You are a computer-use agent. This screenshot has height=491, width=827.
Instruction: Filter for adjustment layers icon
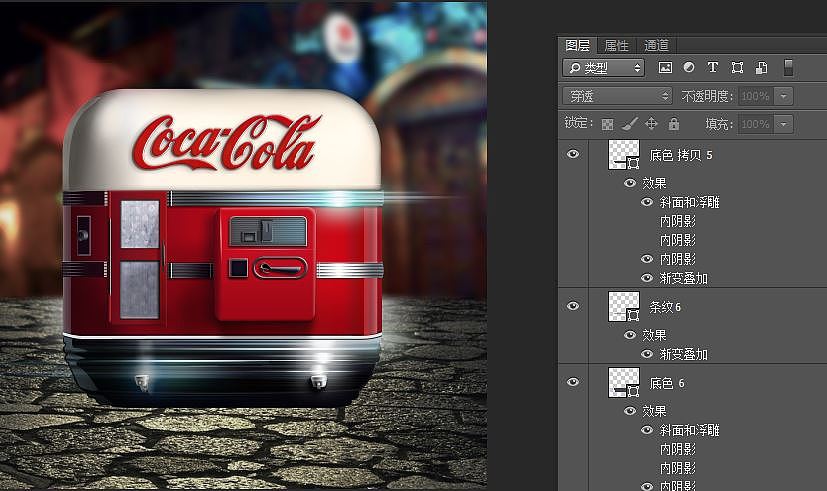[689, 67]
